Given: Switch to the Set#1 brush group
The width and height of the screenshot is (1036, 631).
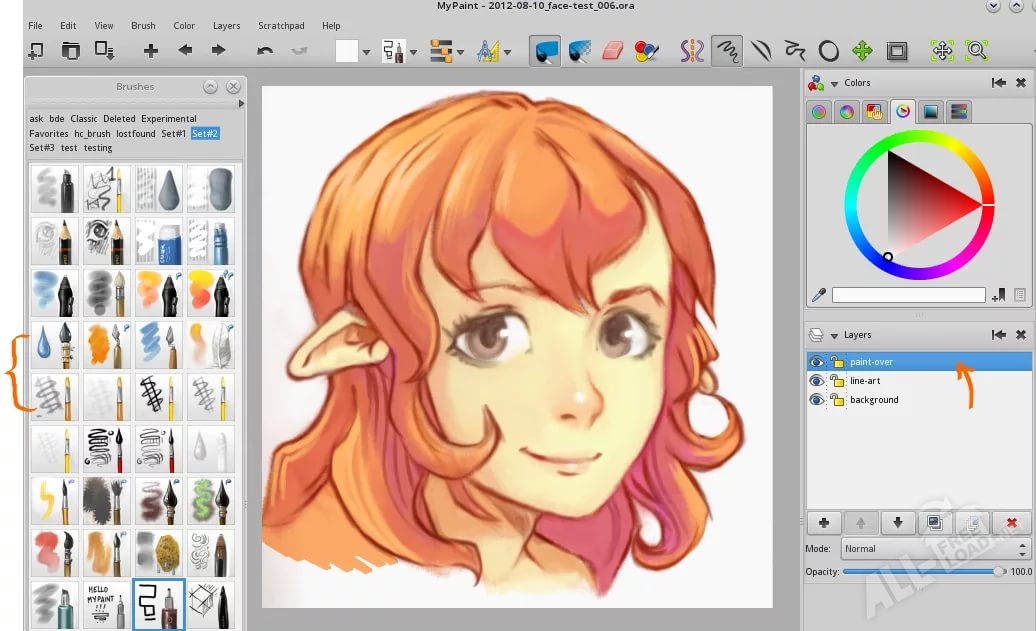Looking at the screenshot, I should 173,133.
